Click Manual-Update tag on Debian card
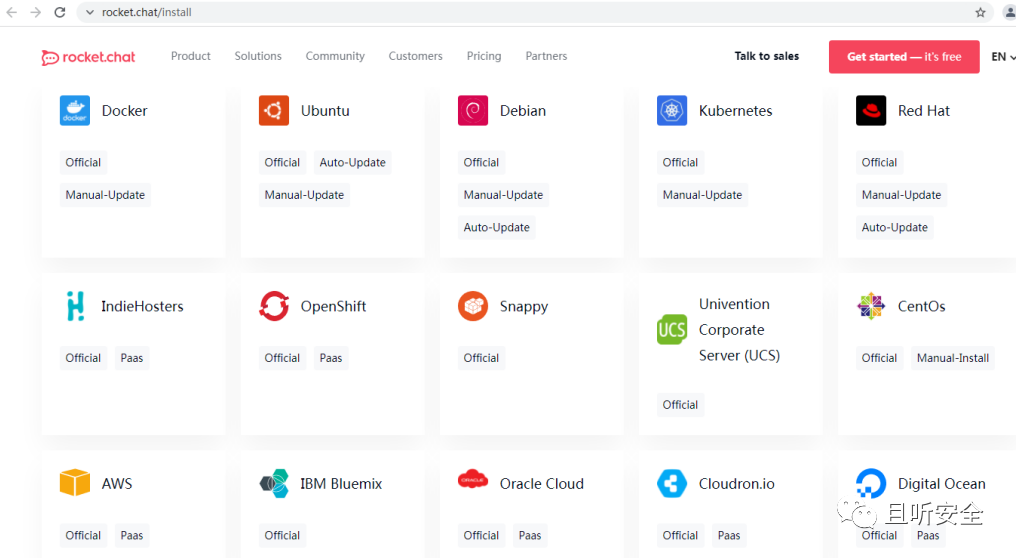The width and height of the screenshot is (1016, 558). pos(503,194)
